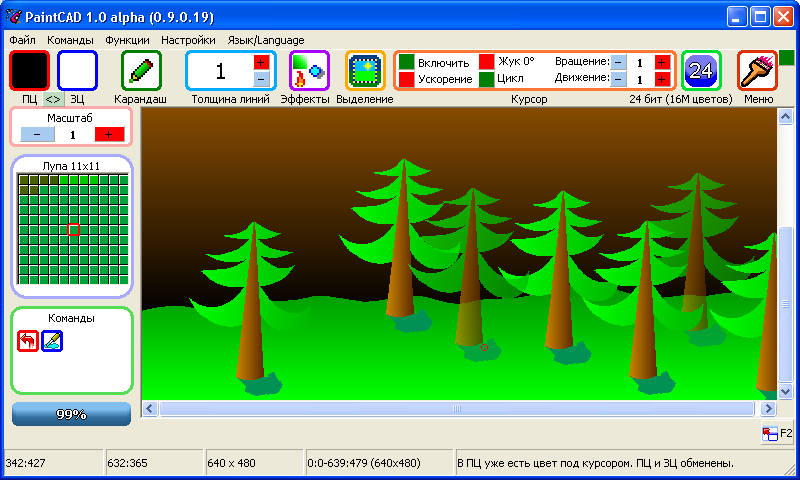The width and height of the screenshot is (800, 480).
Task: Open the Файл menu
Action: pyautogui.click(x=22, y=40)
